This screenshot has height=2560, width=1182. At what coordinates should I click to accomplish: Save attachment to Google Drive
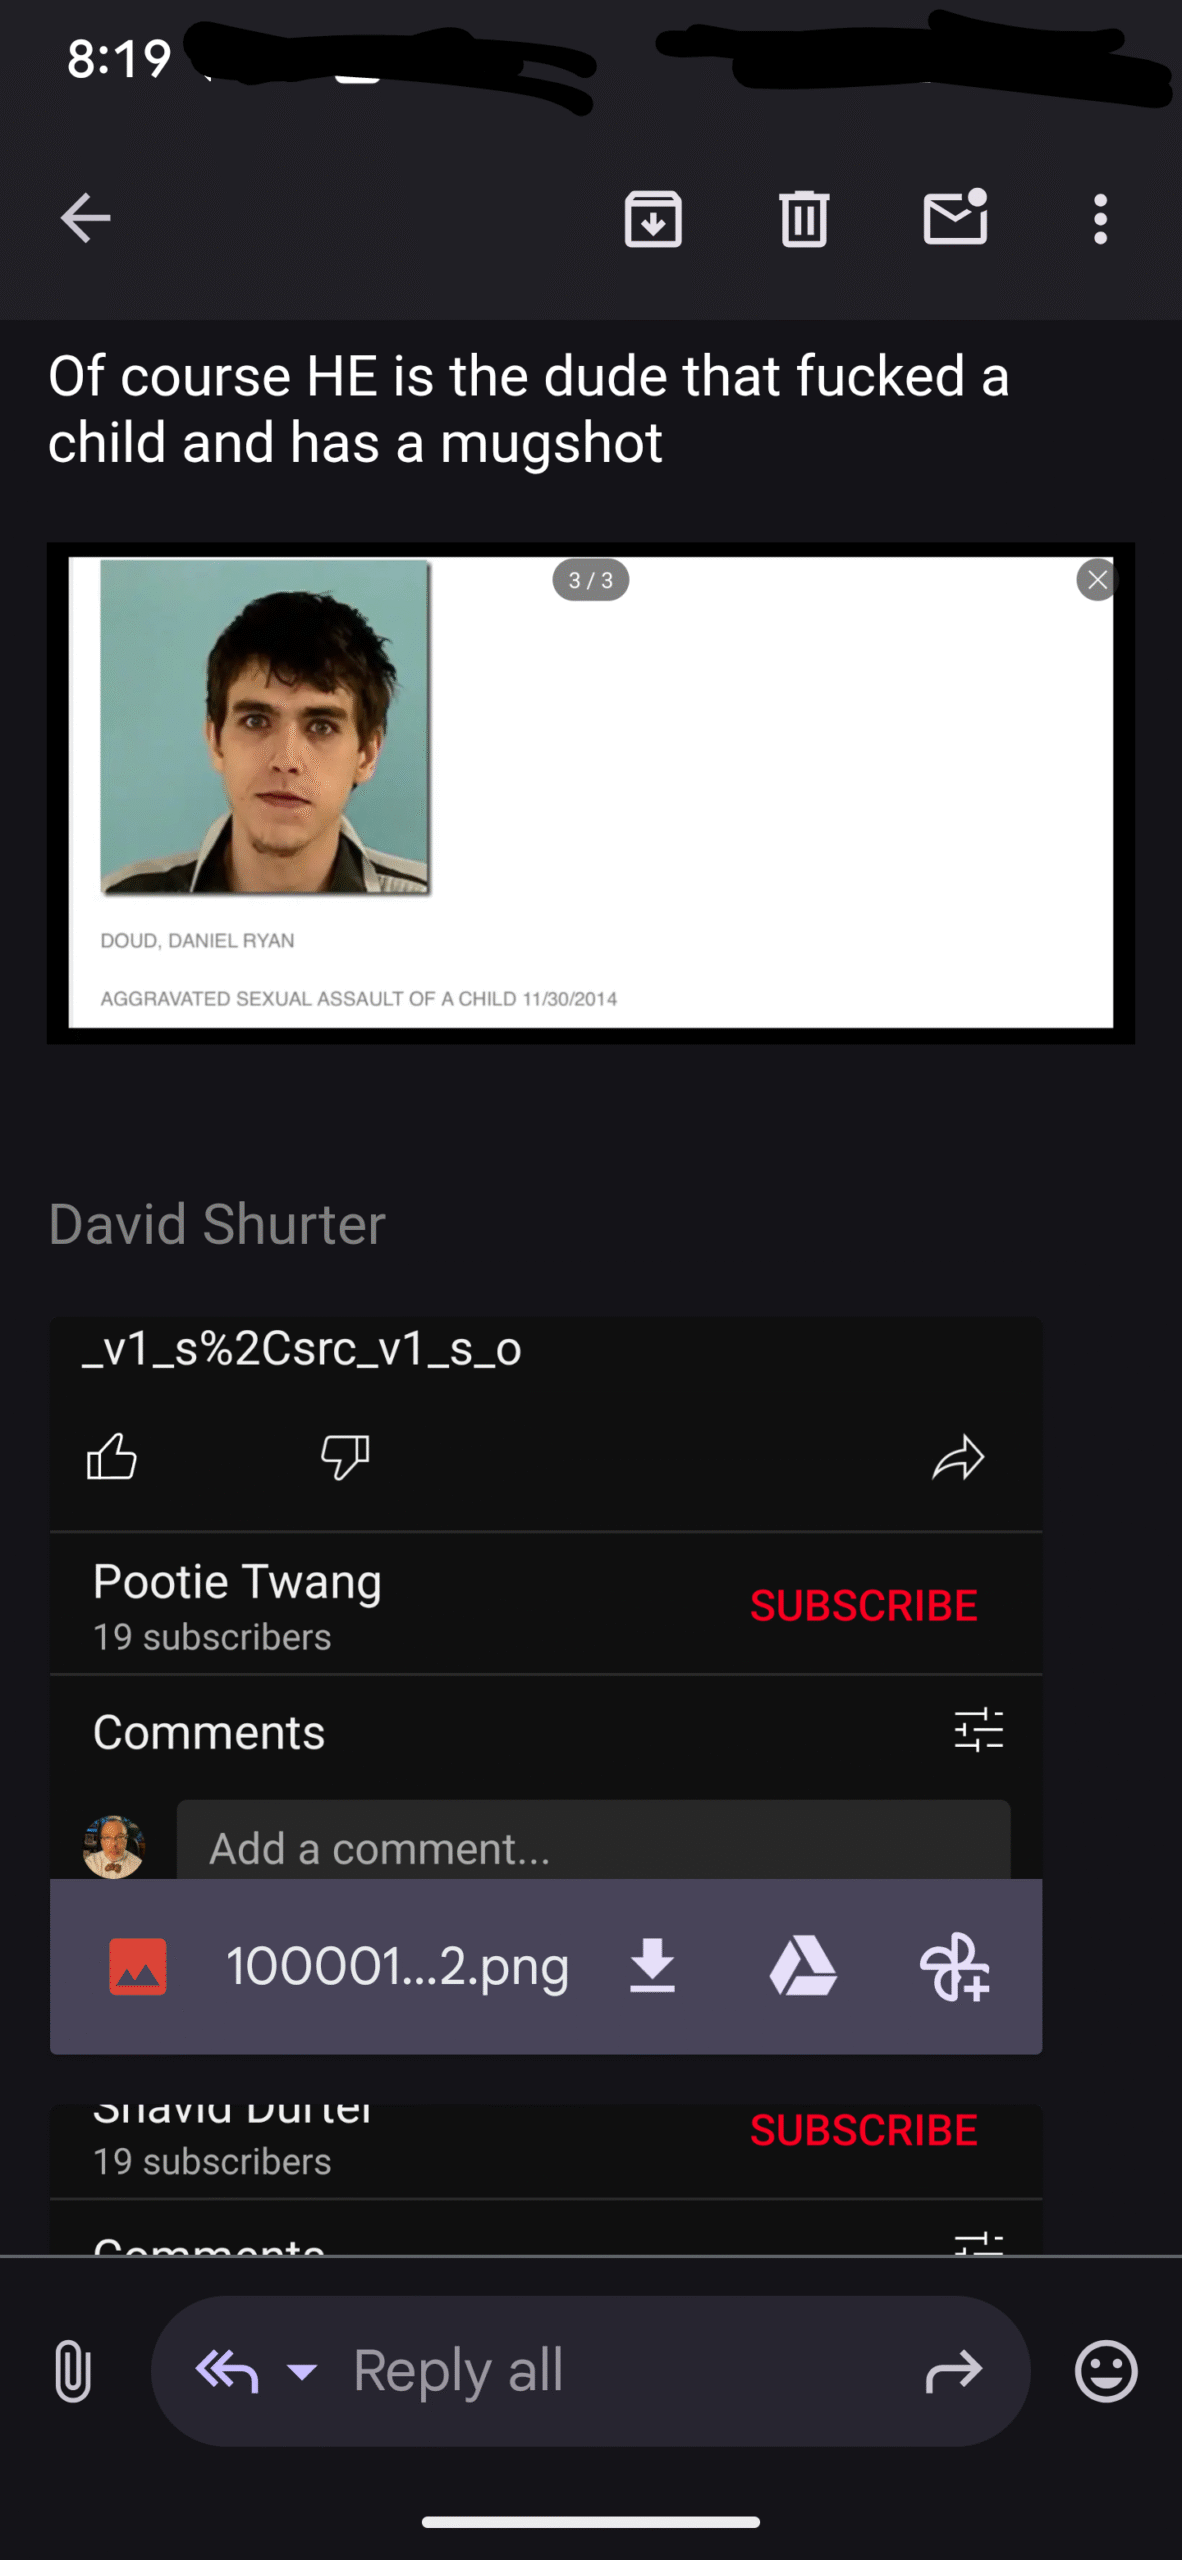tap(803, 1966)
